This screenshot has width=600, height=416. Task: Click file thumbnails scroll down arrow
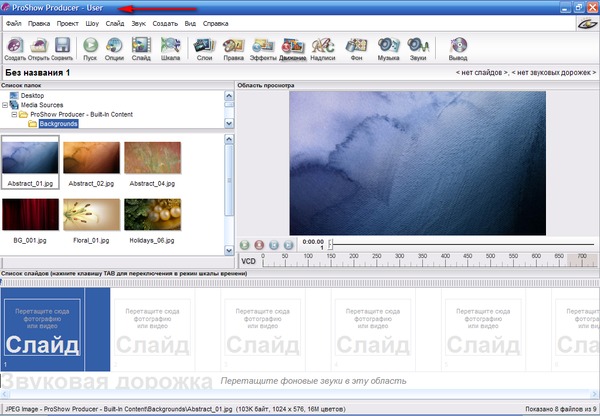pos(229,251)
